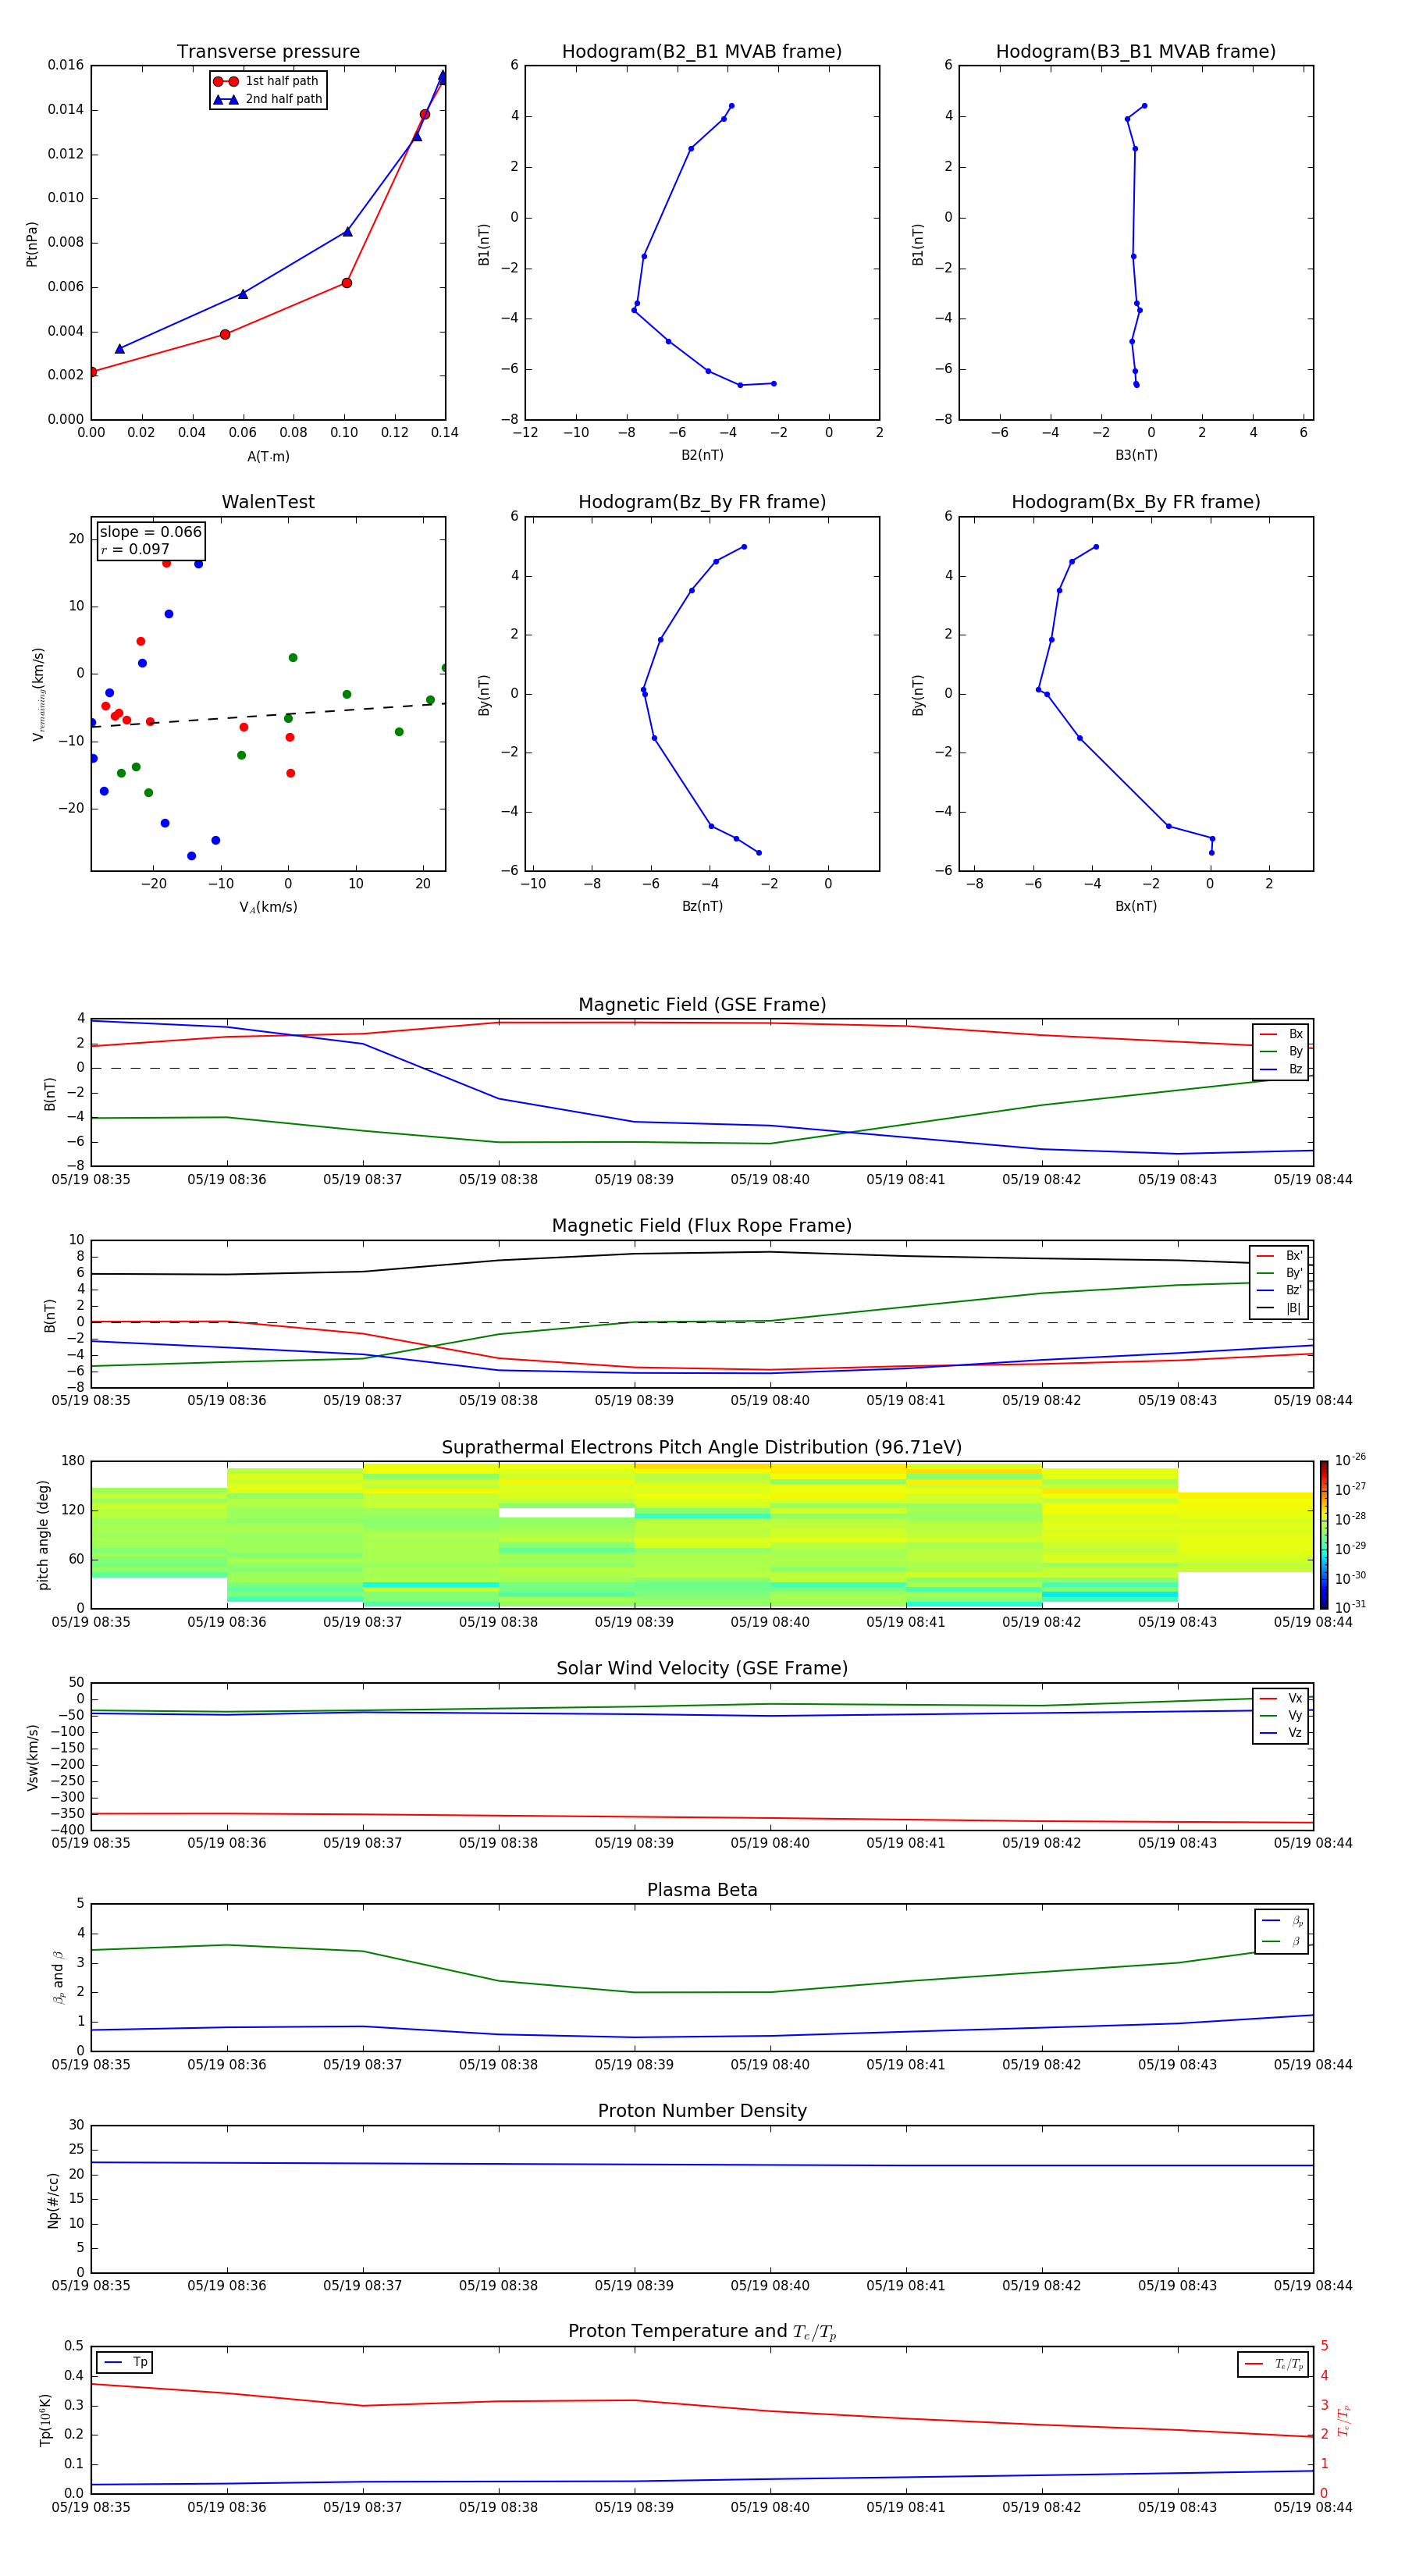Select Vy in the velocity legend
Screen dimensions: 1405x2576
[x=1281, y=1716]
